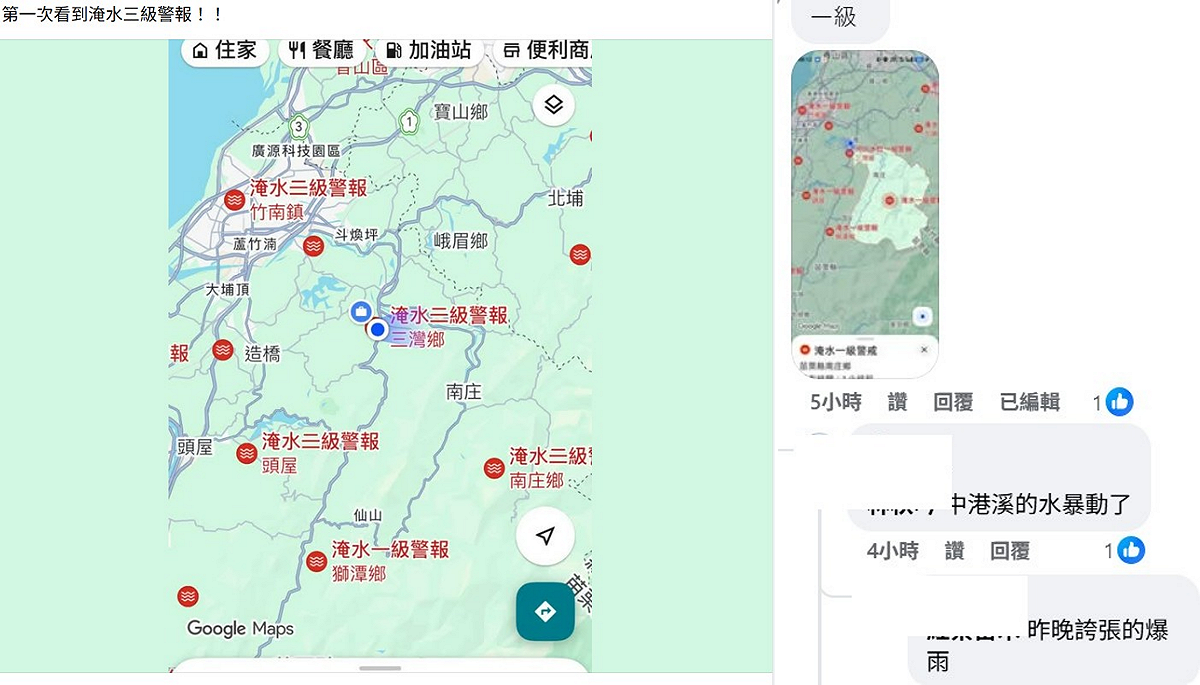Click the blue shopping pin near 三灣鄉
1200x685 pixels.
tap(361, 312)
